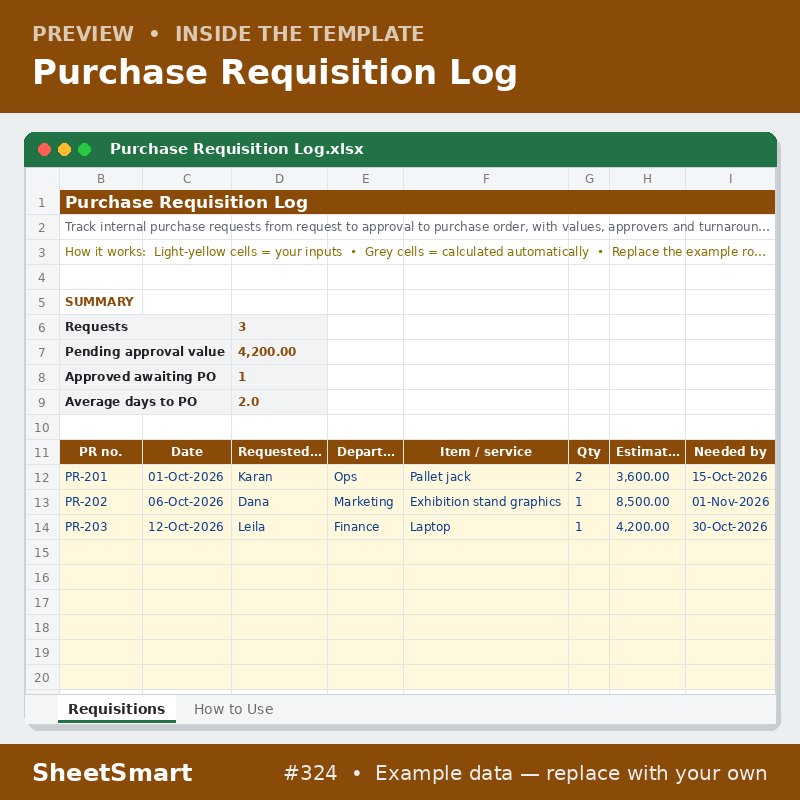Select column G header
Screen dimensions: 800x800
click(589, 179)
